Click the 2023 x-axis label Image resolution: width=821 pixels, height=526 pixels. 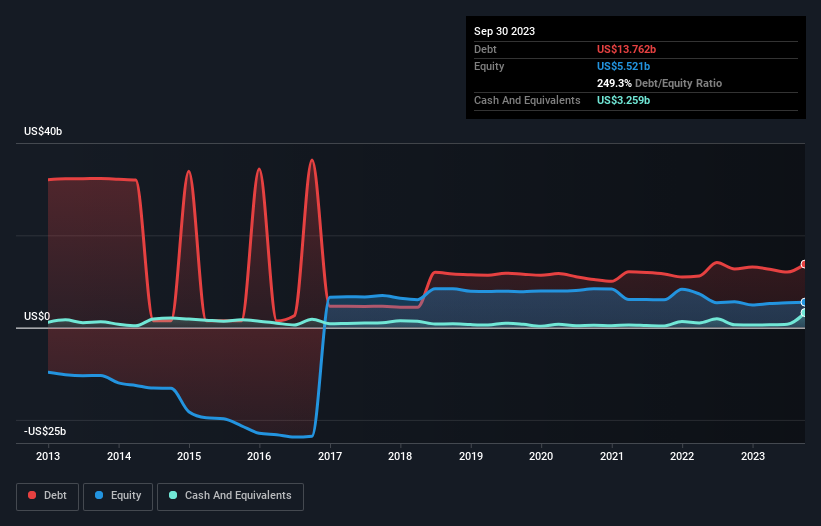[x=753, y=456]
